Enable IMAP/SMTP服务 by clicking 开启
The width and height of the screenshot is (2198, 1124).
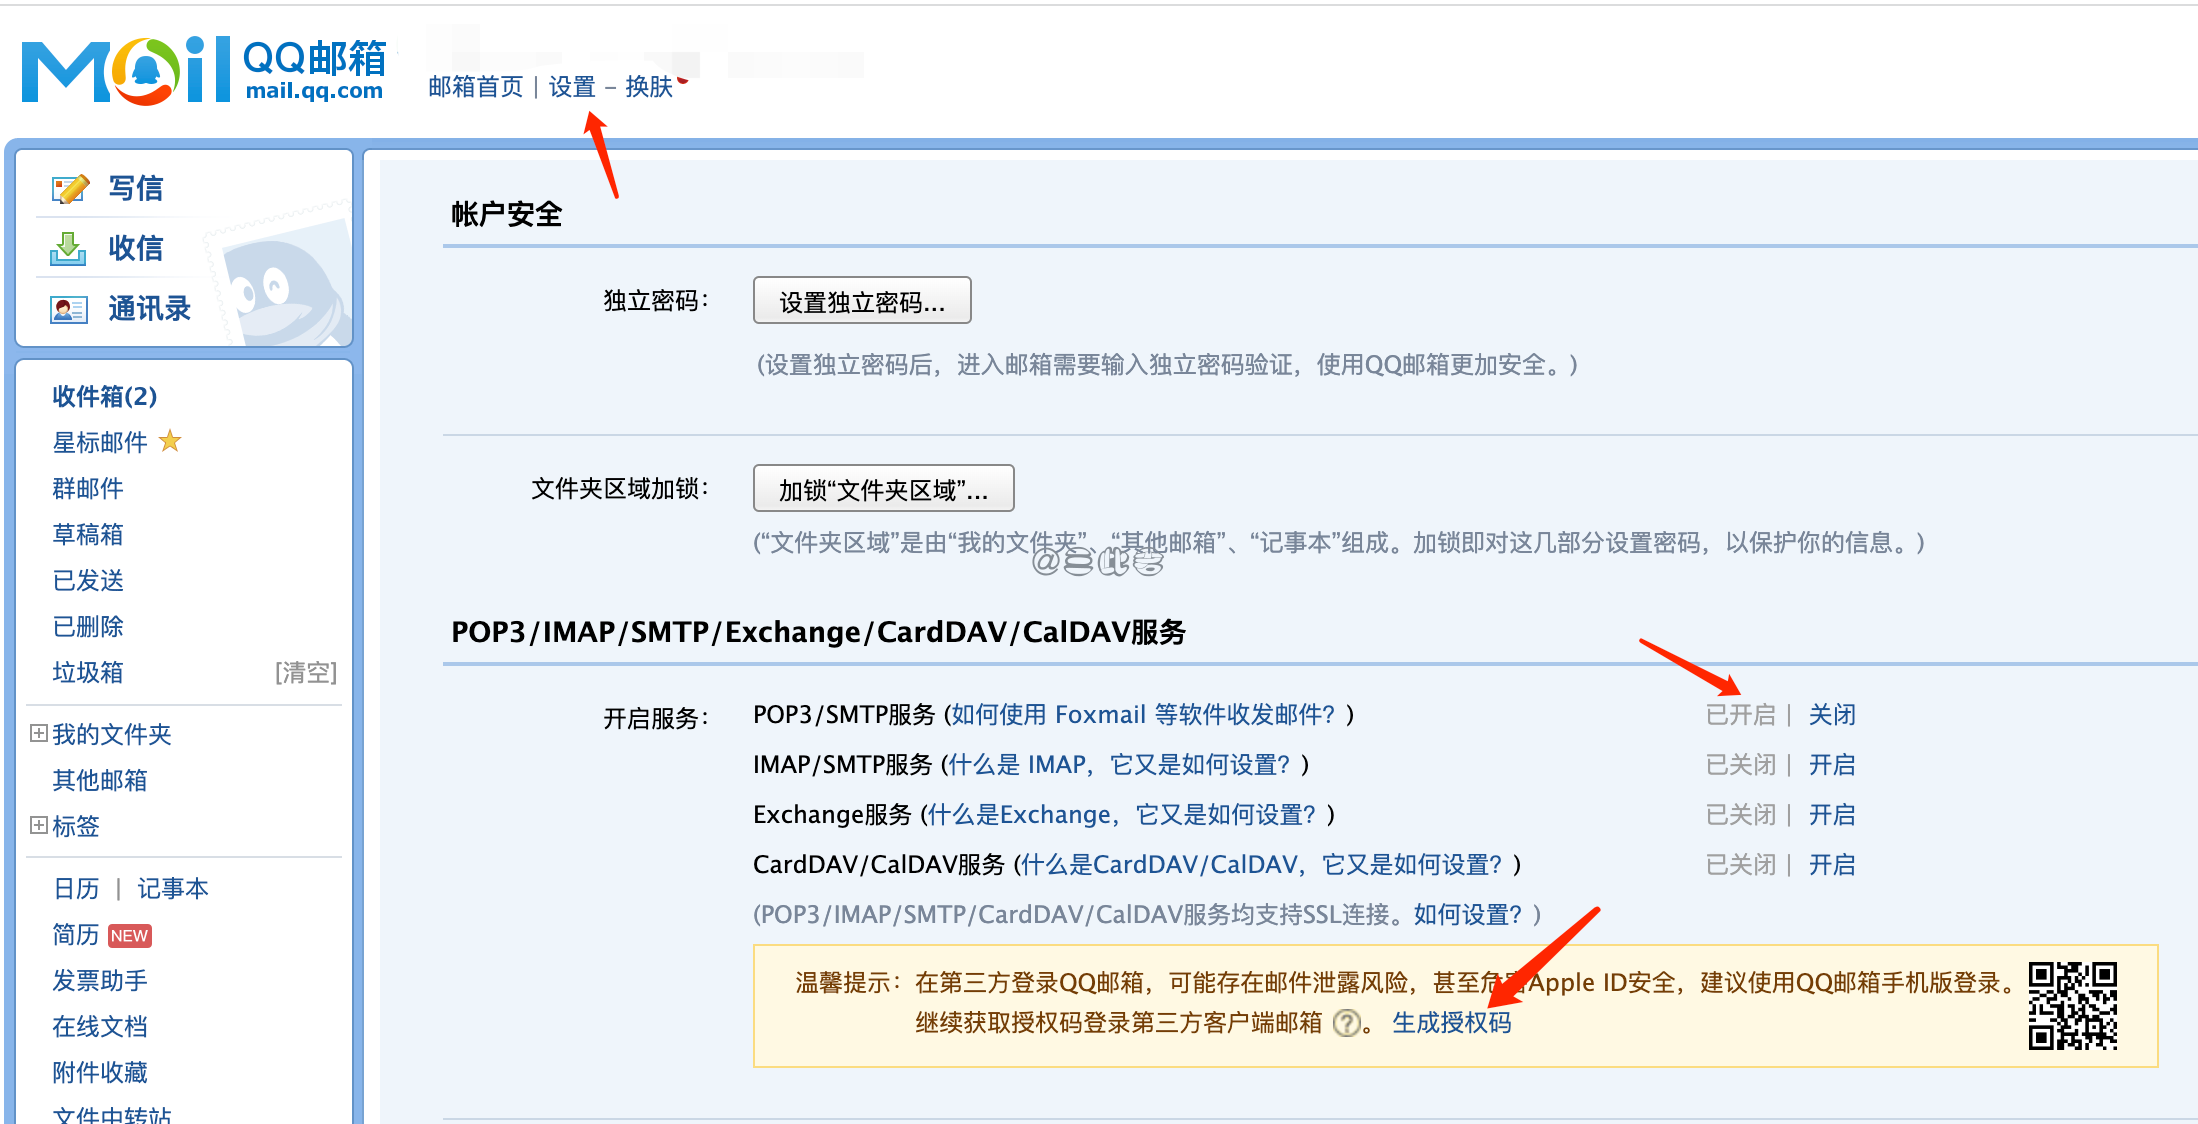point(1831,764)
